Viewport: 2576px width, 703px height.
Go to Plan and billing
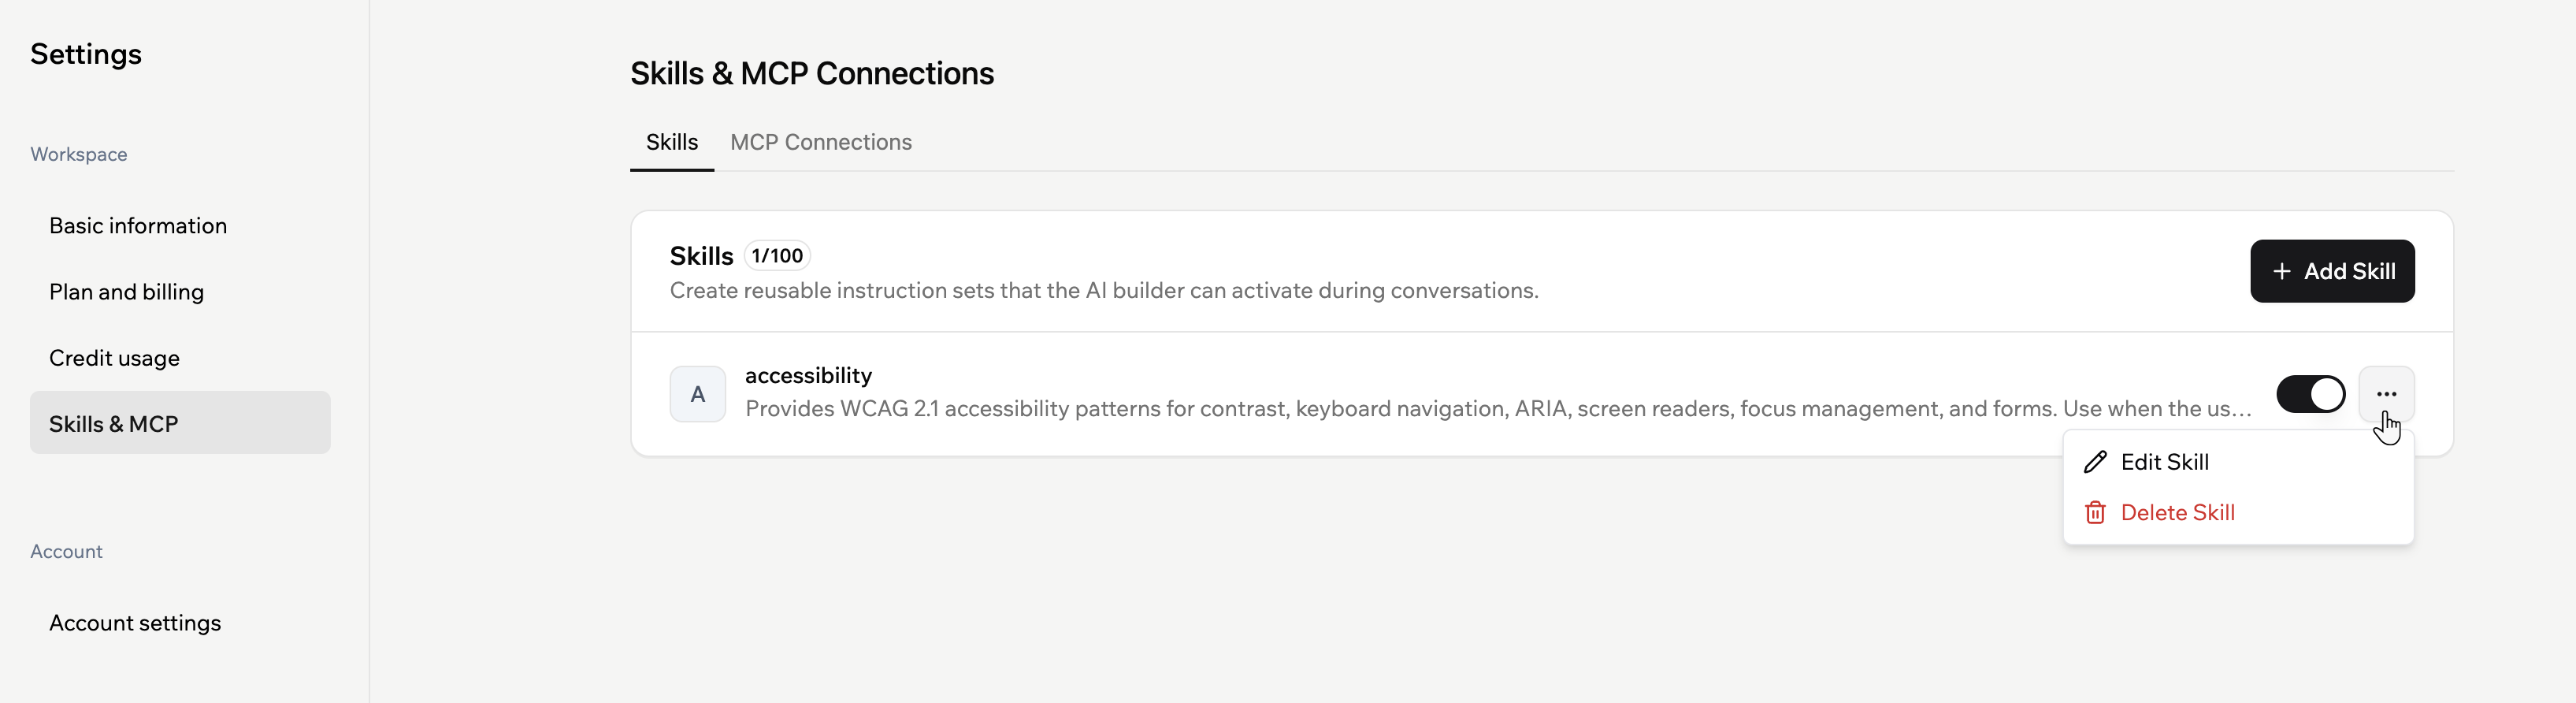tap(126, 292)
